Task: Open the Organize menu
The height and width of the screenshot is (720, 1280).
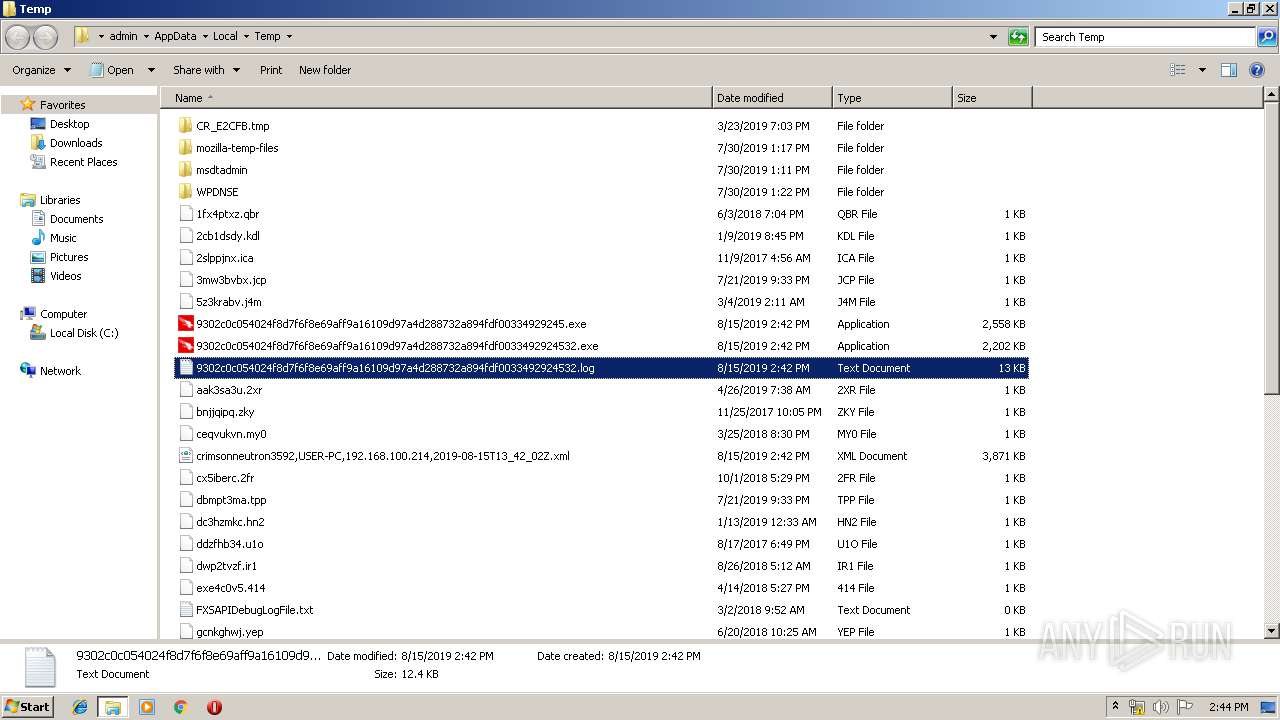Action: tap(42, 70)
